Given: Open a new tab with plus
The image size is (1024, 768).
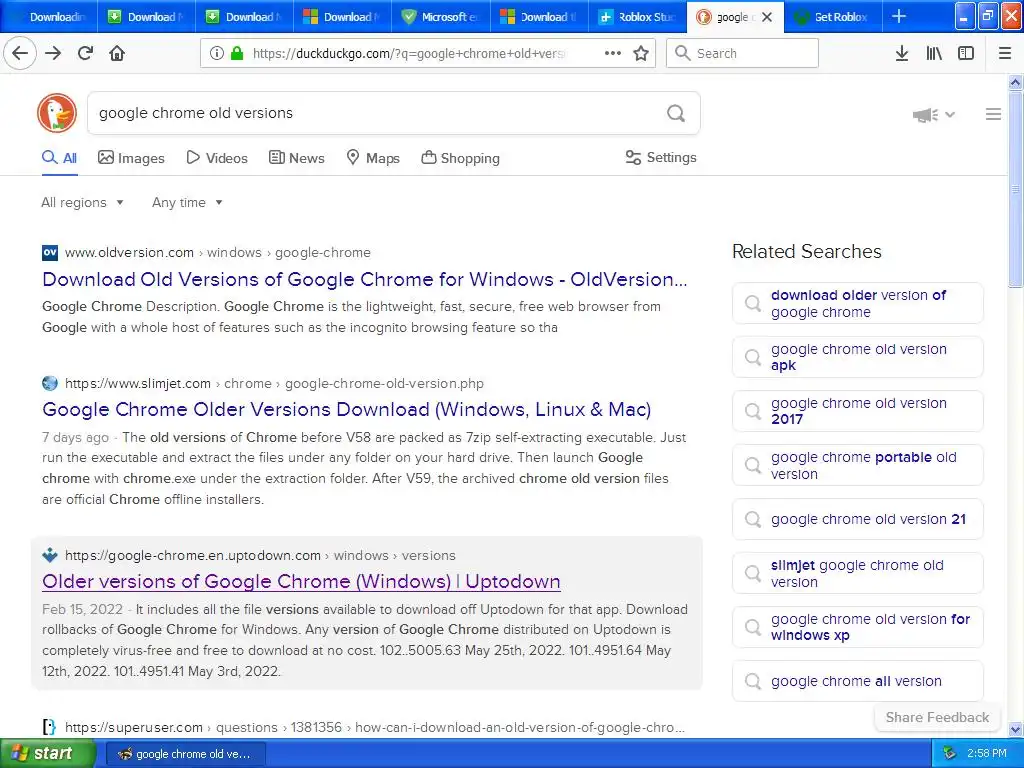Looking at the screenshot, I should [899, 16].
